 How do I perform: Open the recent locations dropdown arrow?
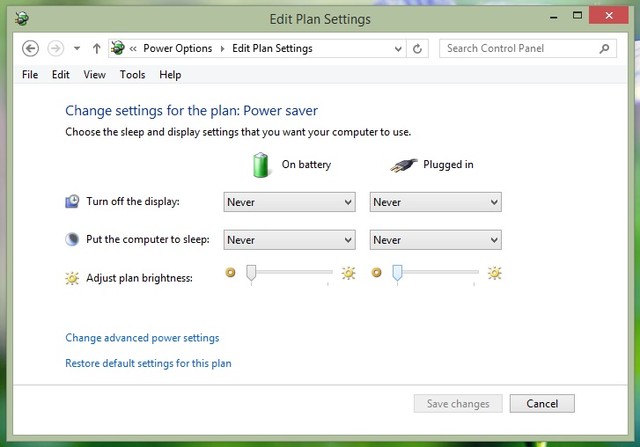point(77,49)
